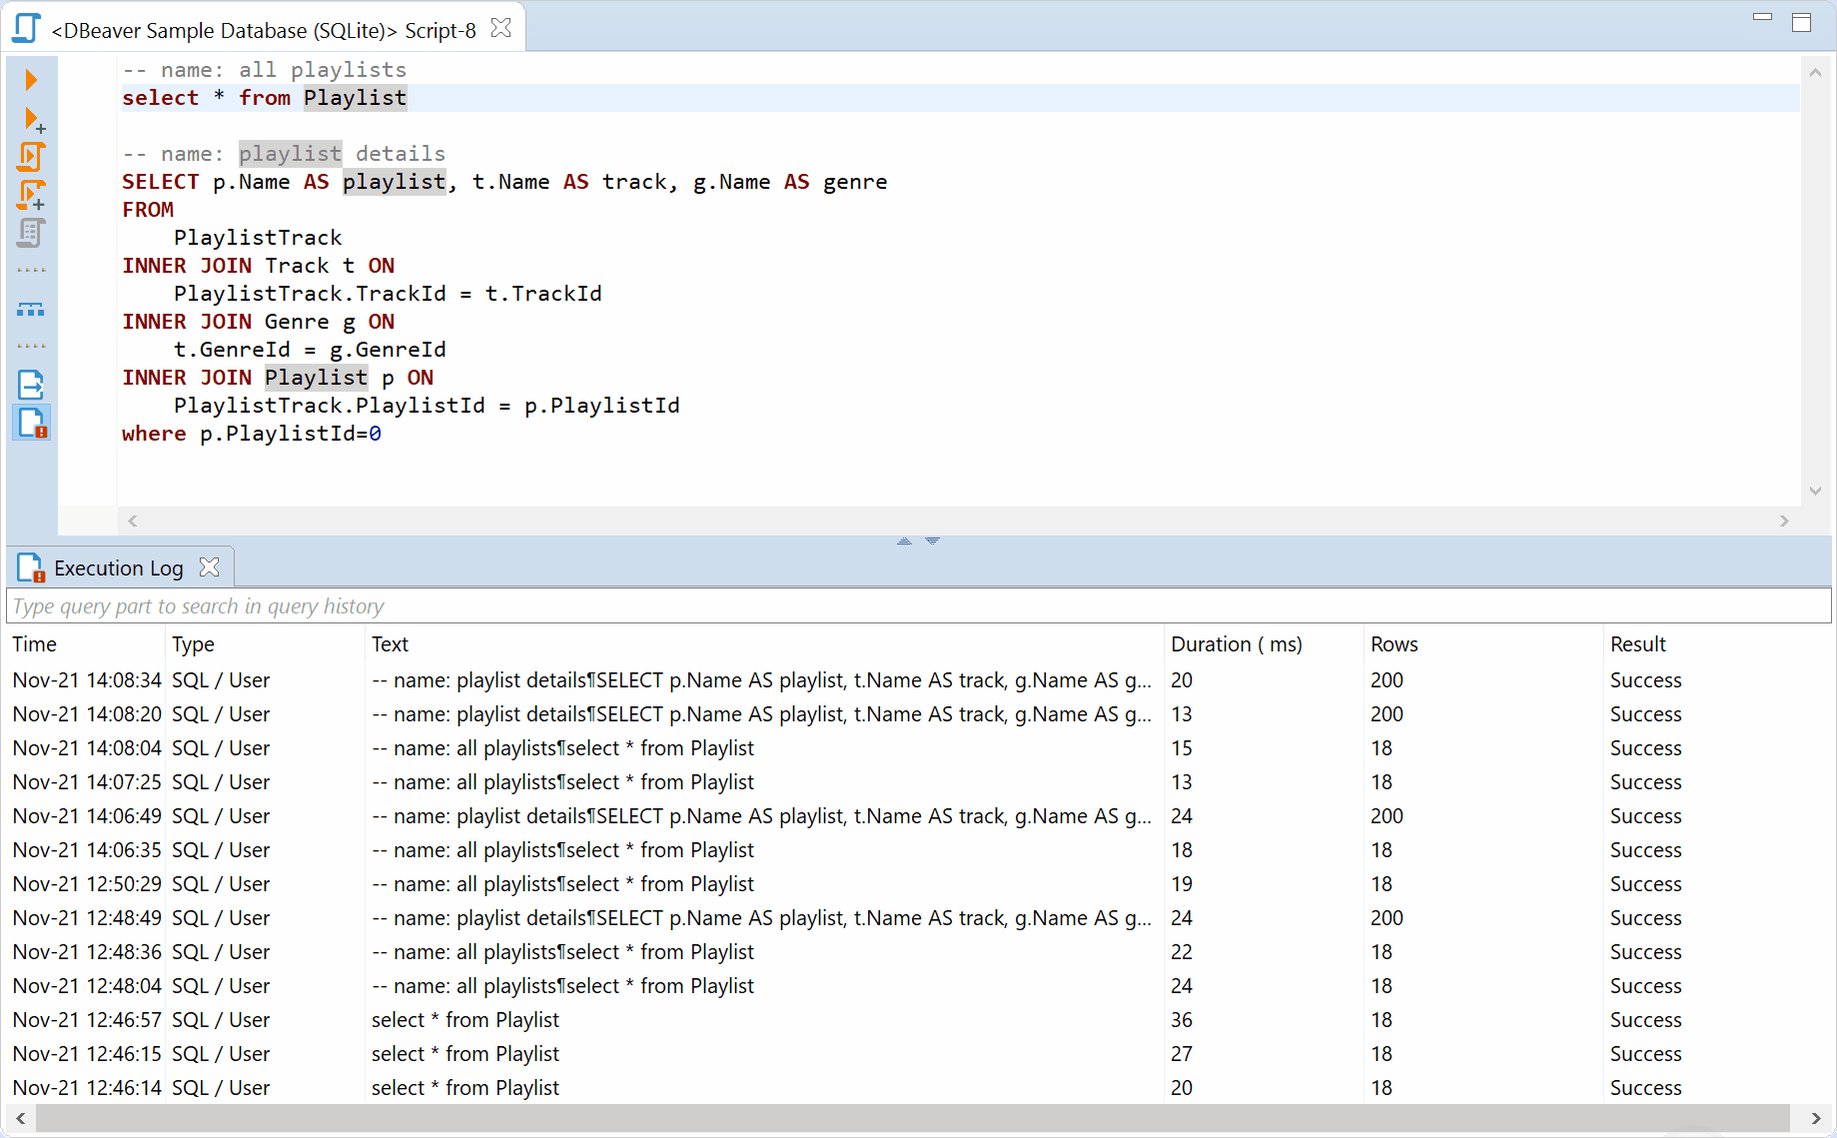Select the log row at Nov-21 14:07:25

[918, 782]
